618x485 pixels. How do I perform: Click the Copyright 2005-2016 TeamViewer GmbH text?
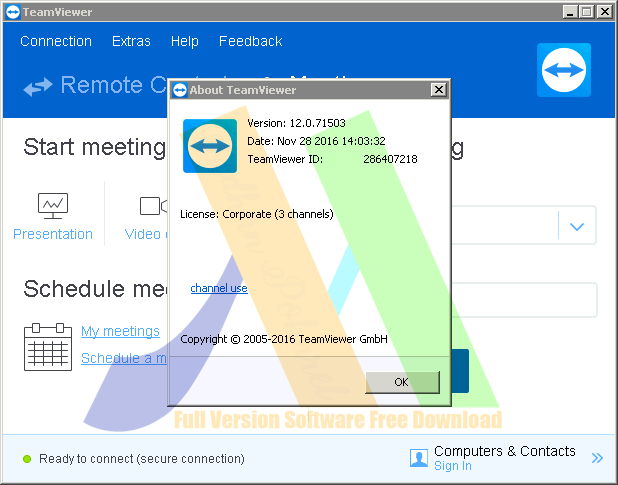(x=284, y=339)
